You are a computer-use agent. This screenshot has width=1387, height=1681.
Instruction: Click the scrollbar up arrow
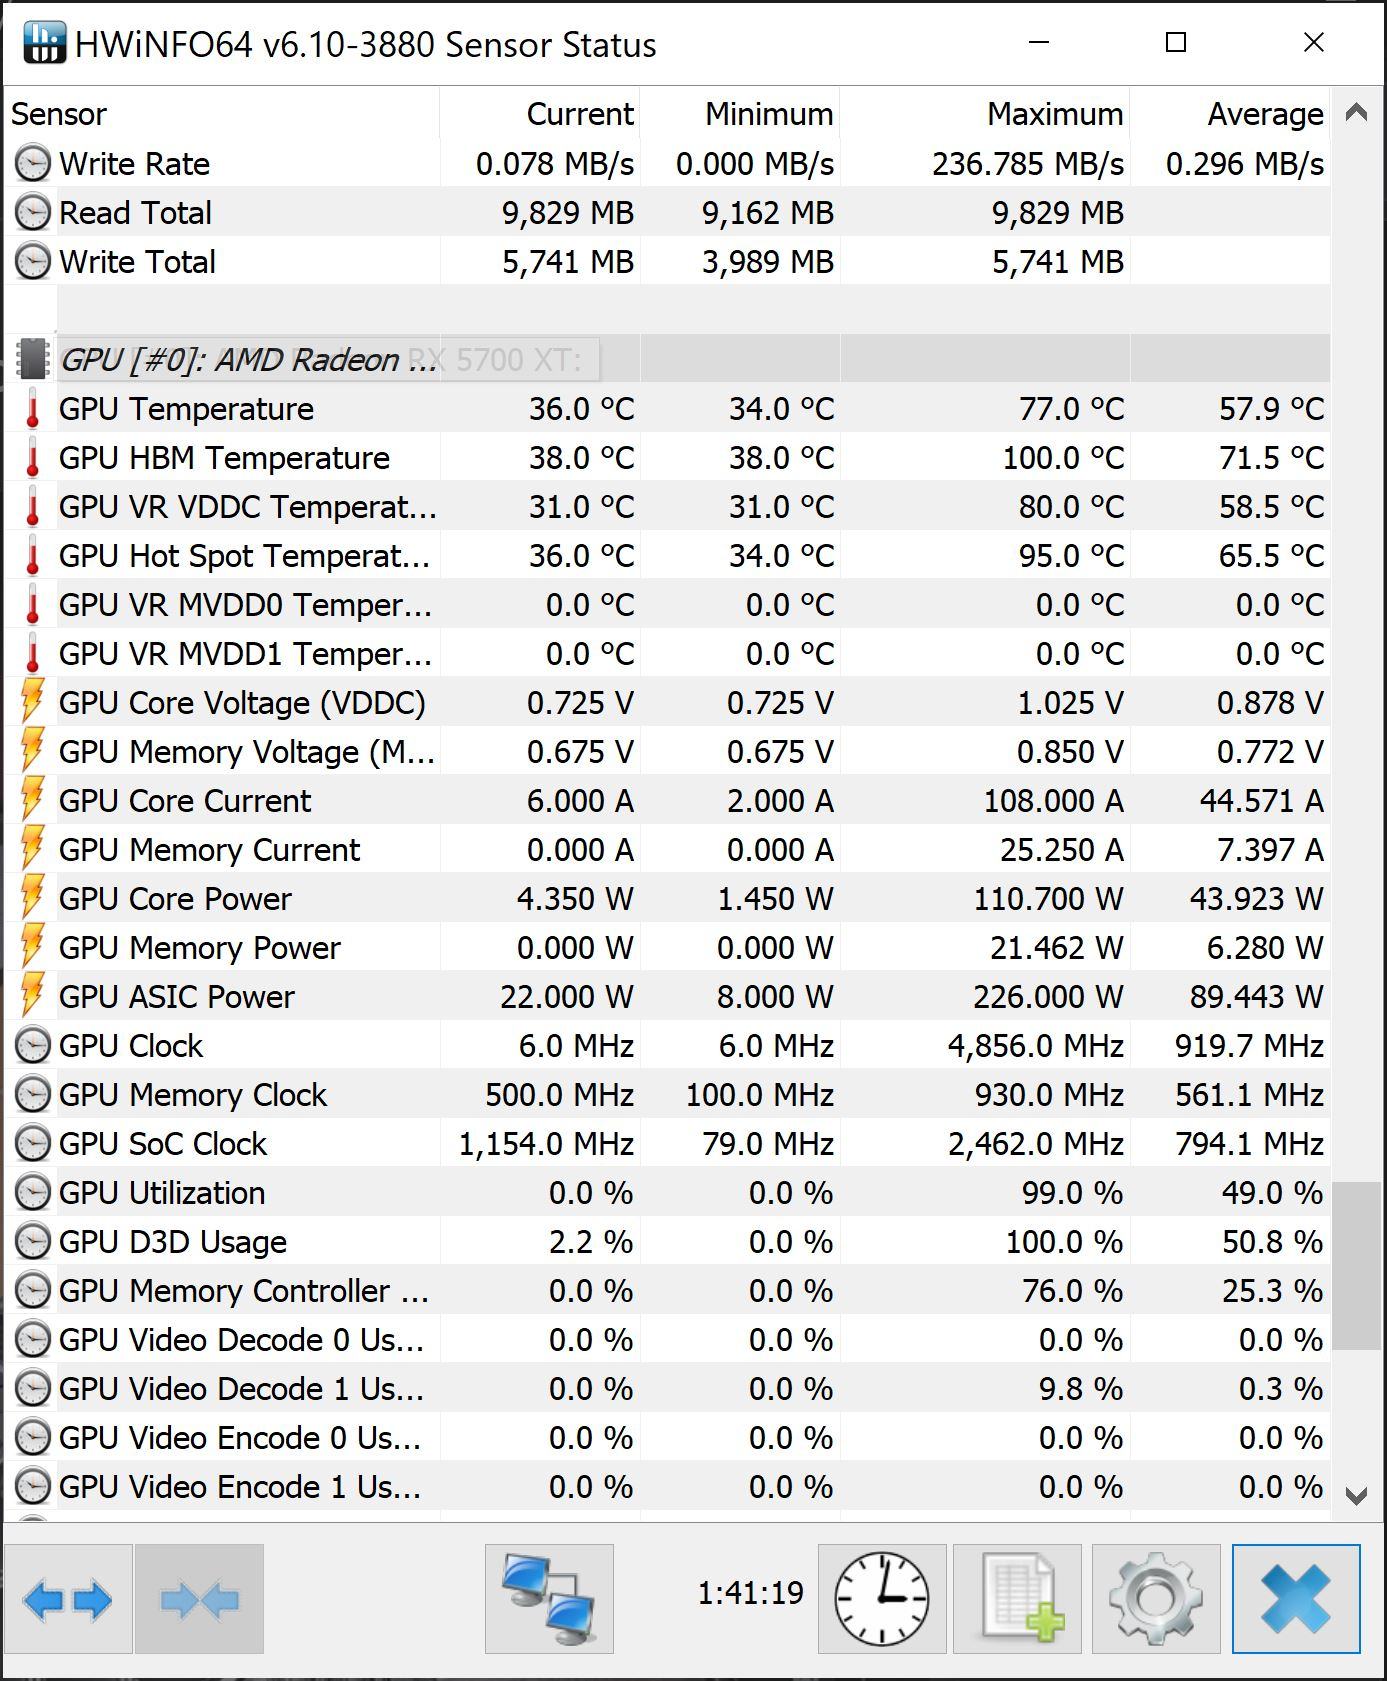tap(1357, 112)
